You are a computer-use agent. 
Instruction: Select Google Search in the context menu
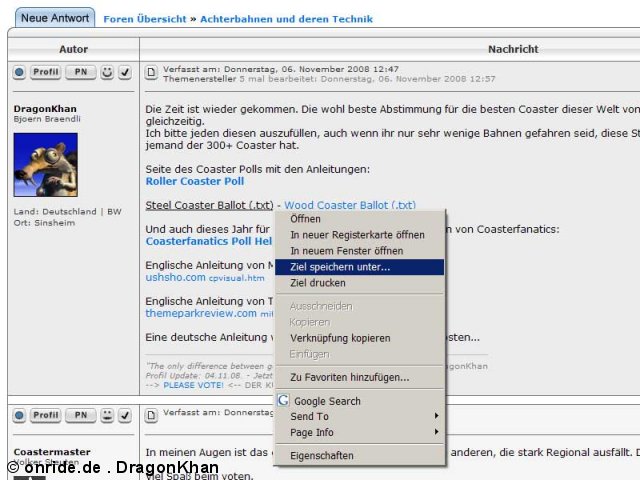360,401
